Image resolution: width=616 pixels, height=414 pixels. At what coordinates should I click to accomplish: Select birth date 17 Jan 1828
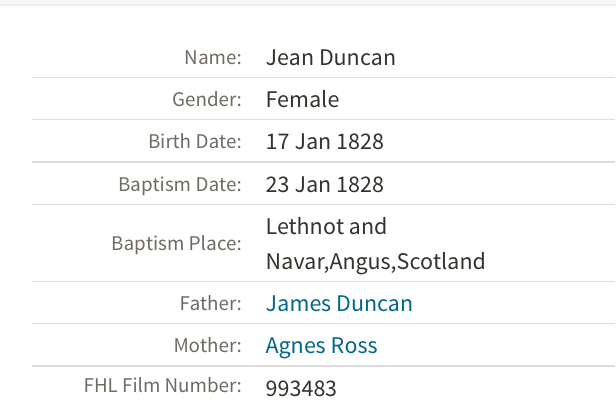324,141
